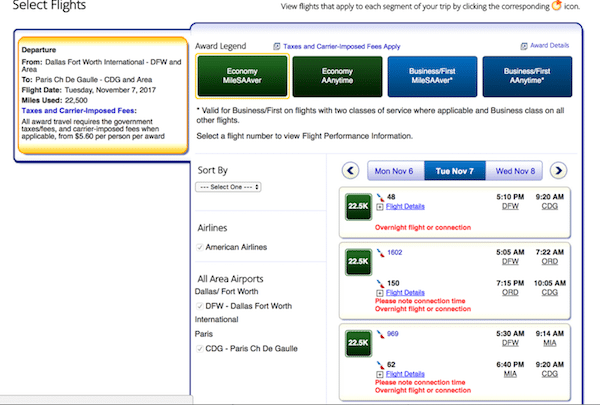600x405 pixels.
Task: Click American Airlines logo beside flight 48
Action: pyautogui.click(x=380, y=197)
